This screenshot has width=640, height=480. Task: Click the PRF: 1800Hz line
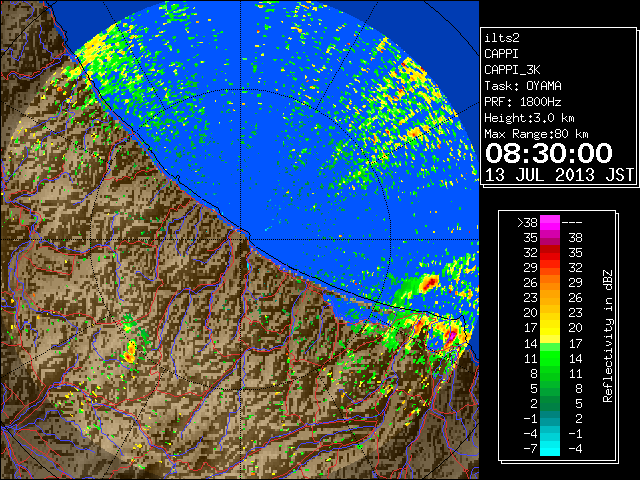click(x=522, y=102)
